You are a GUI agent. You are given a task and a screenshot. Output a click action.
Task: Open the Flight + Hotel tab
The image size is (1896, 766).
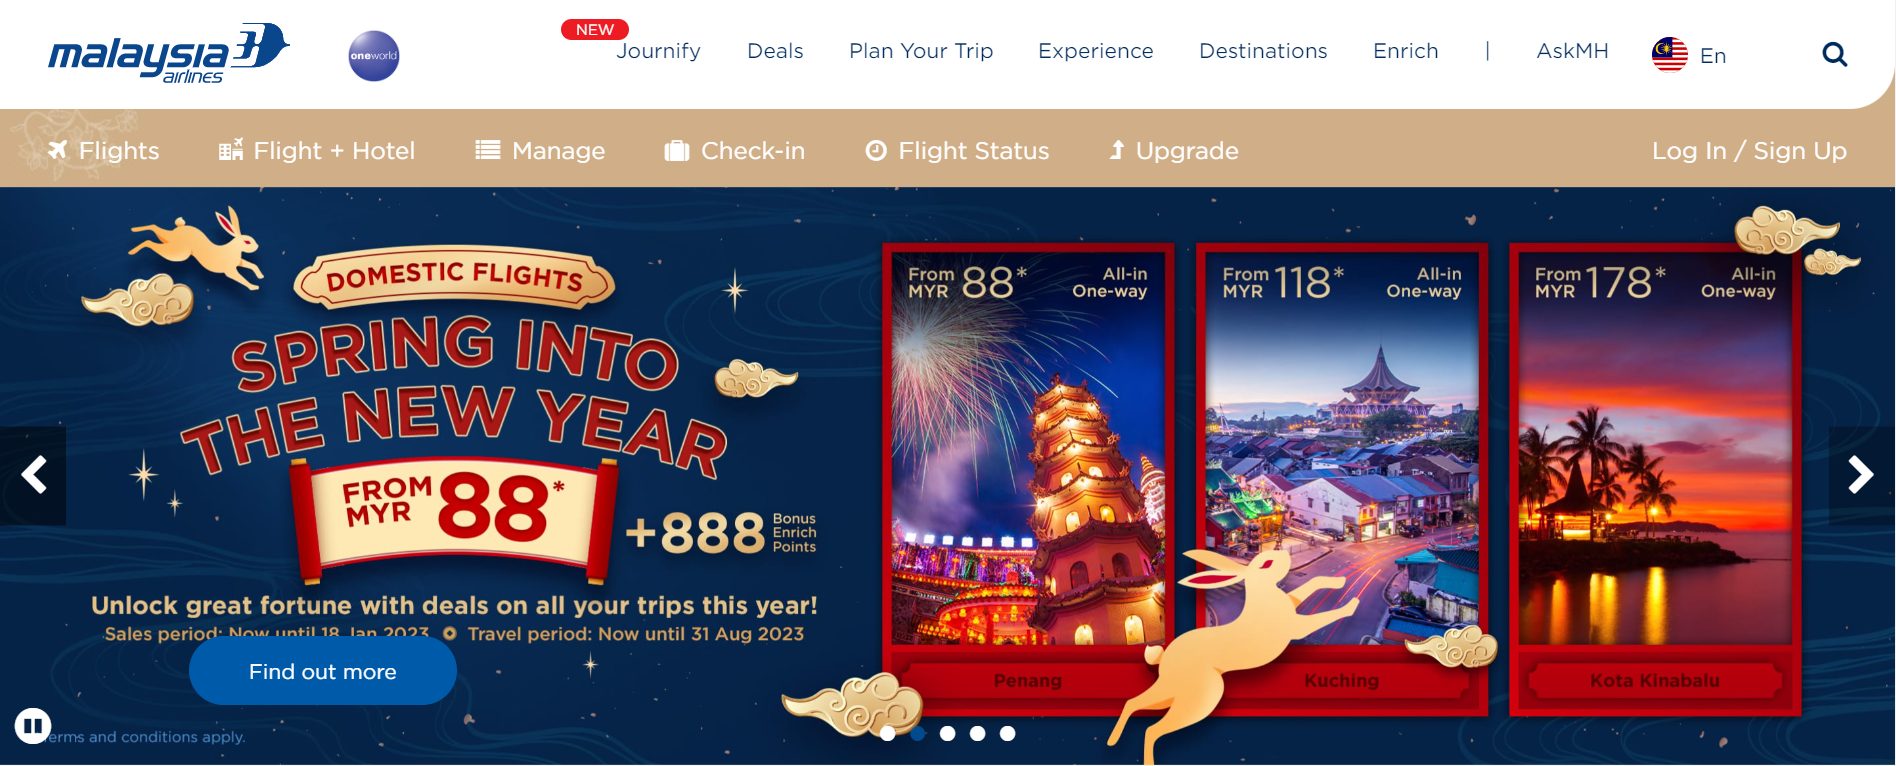[316, 151]
